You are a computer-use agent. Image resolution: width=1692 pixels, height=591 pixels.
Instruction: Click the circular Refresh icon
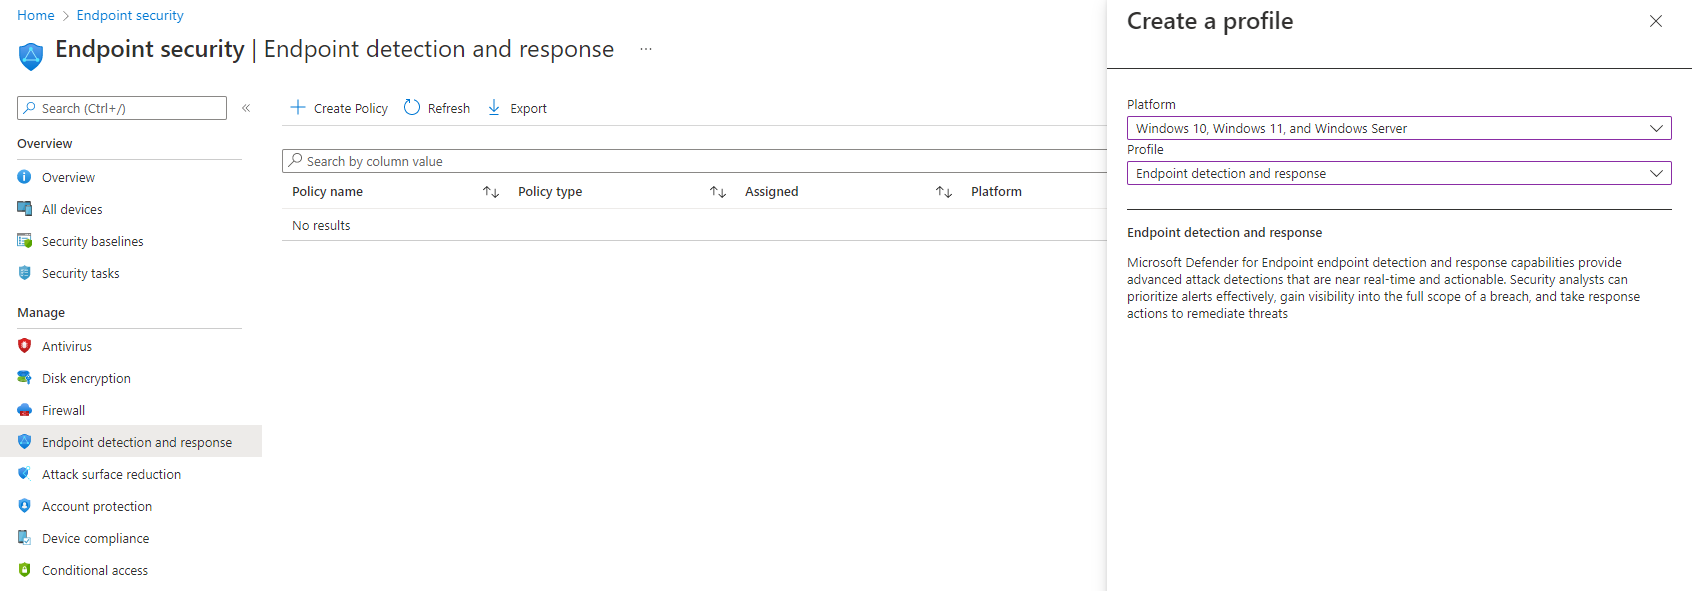412,107
